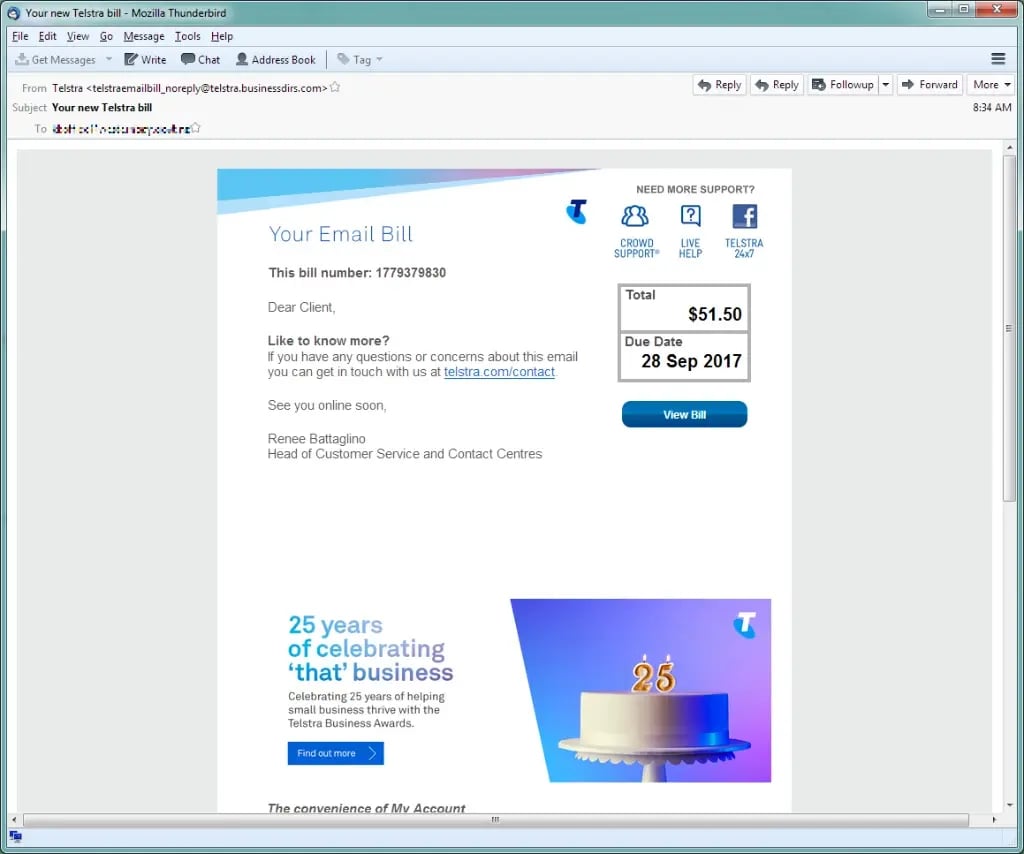This screenshot has width=1024, height=854.
Task: Toggle star next to recipient address
Action: [196, 128]
